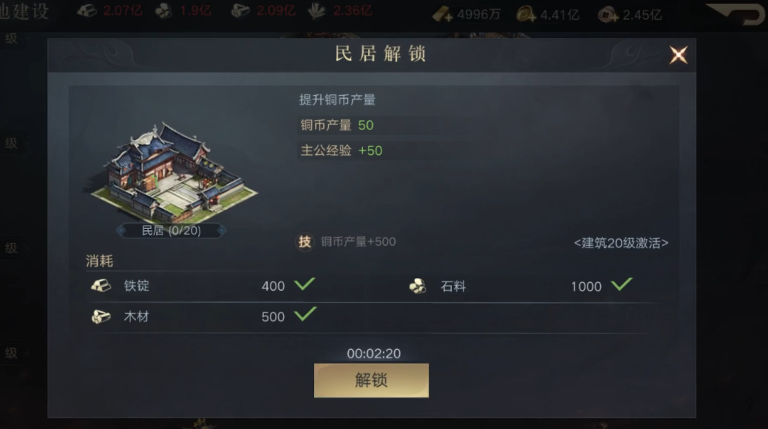Tap the 技 skill badge icon
The height and width of the screenshot is (429, 768).
(x=305, y=241)
